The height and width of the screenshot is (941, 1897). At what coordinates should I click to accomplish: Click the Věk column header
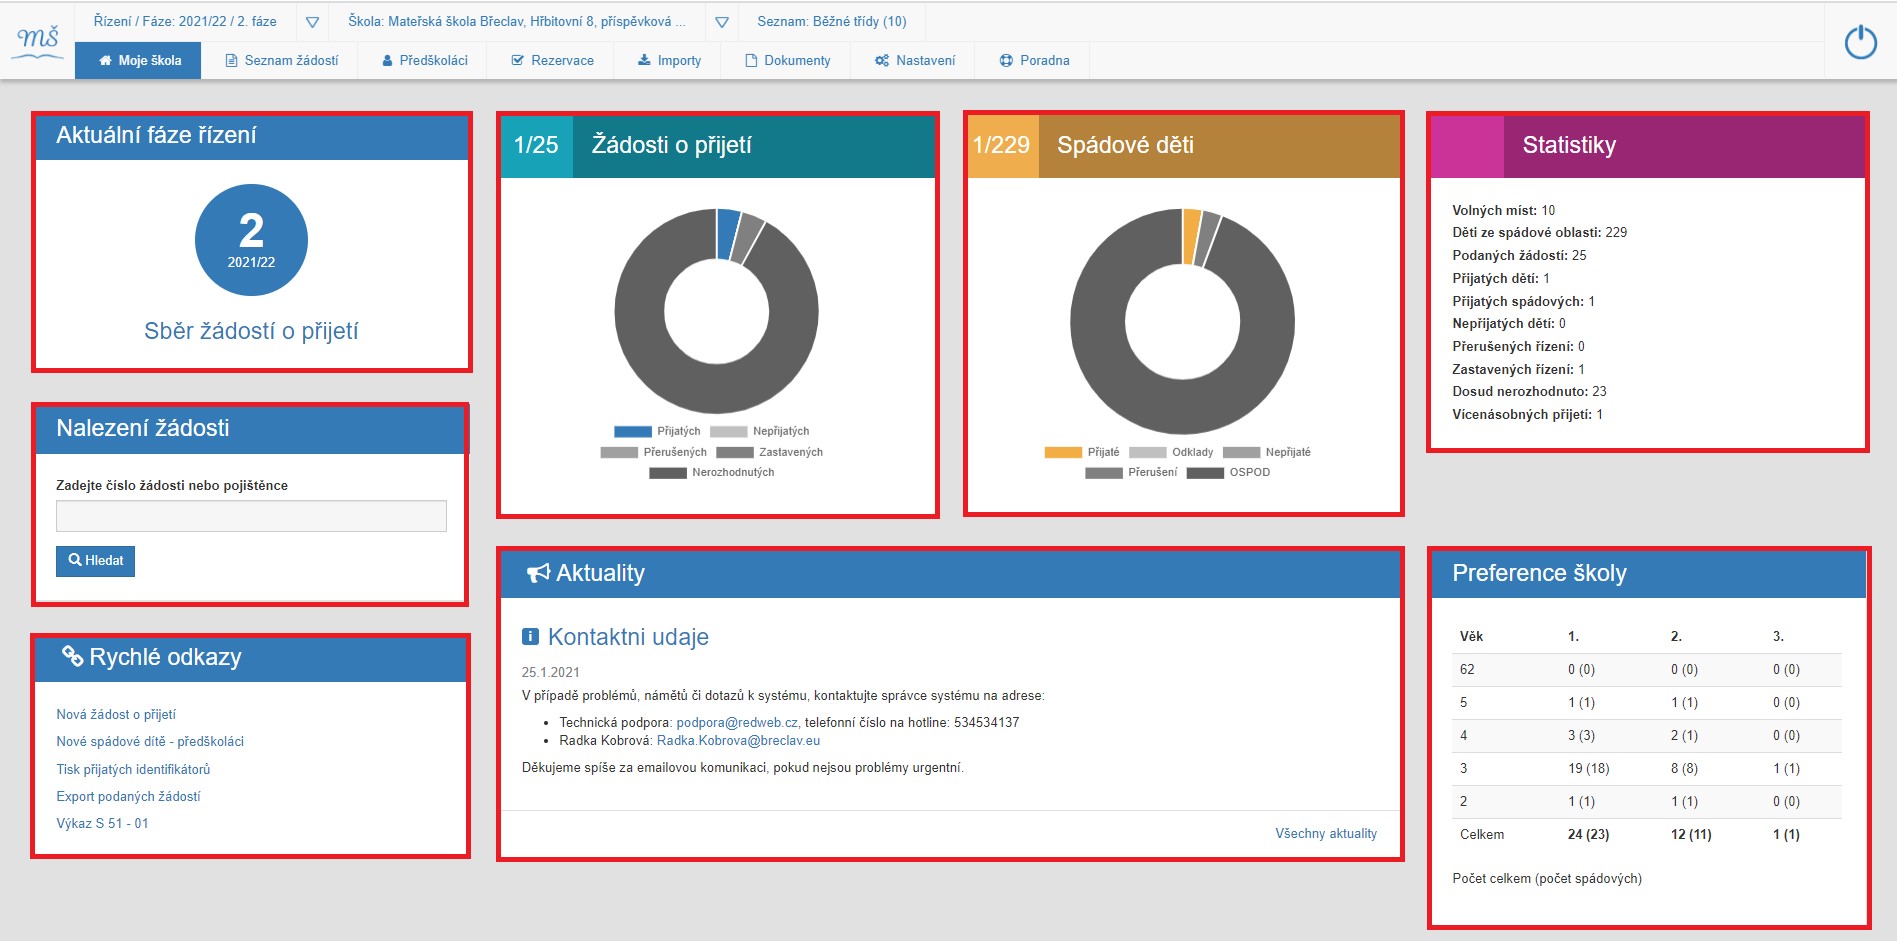pyautogui.click(x=1471, y=636)
